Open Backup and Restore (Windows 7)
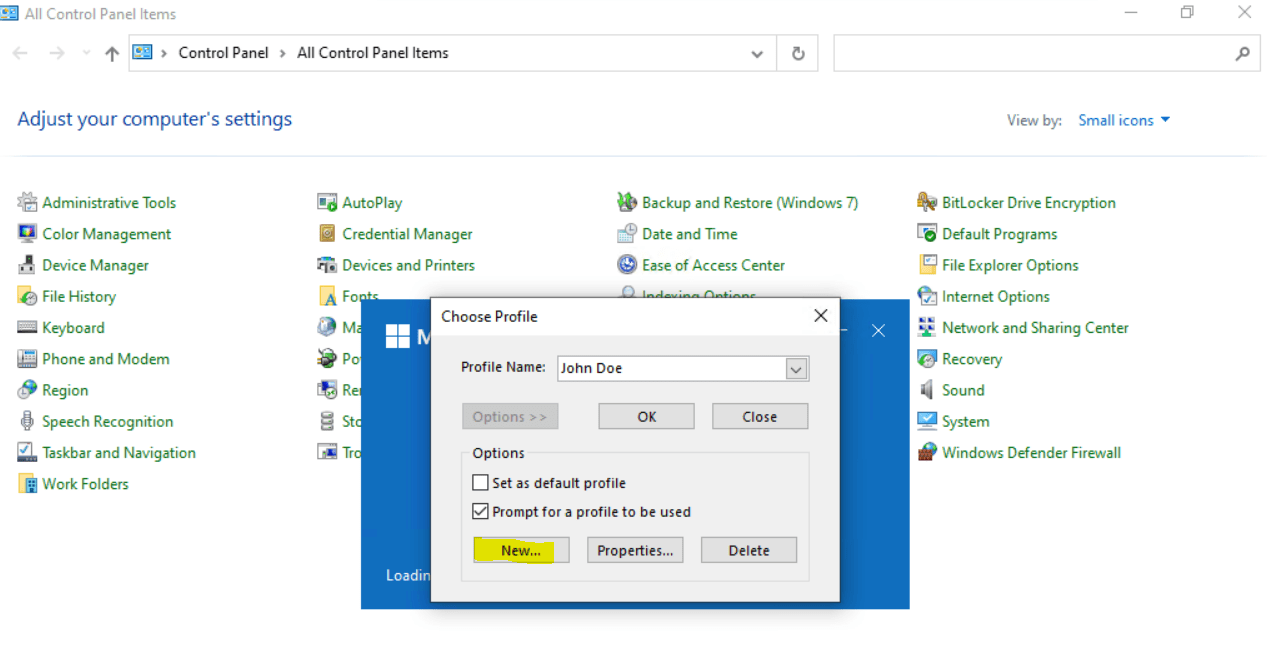The height and width of the screenshot is (653, 1267). (750, 202)
